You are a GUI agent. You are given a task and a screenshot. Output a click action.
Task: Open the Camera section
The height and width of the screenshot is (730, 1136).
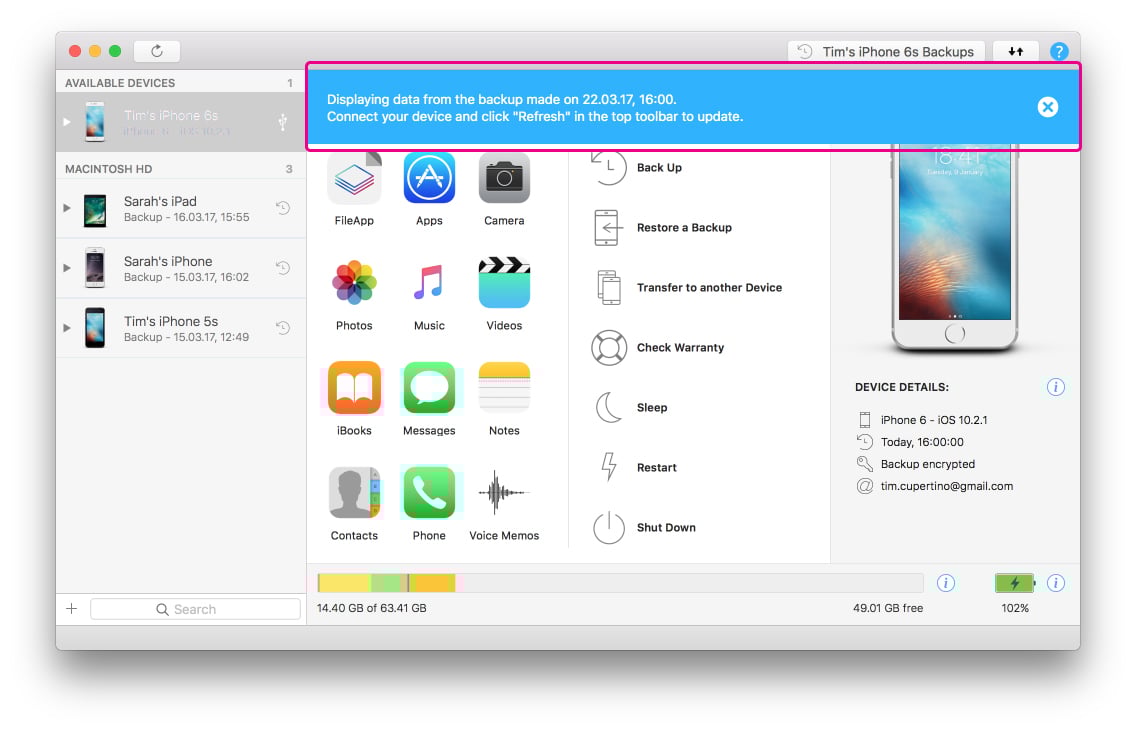point(504,179)
